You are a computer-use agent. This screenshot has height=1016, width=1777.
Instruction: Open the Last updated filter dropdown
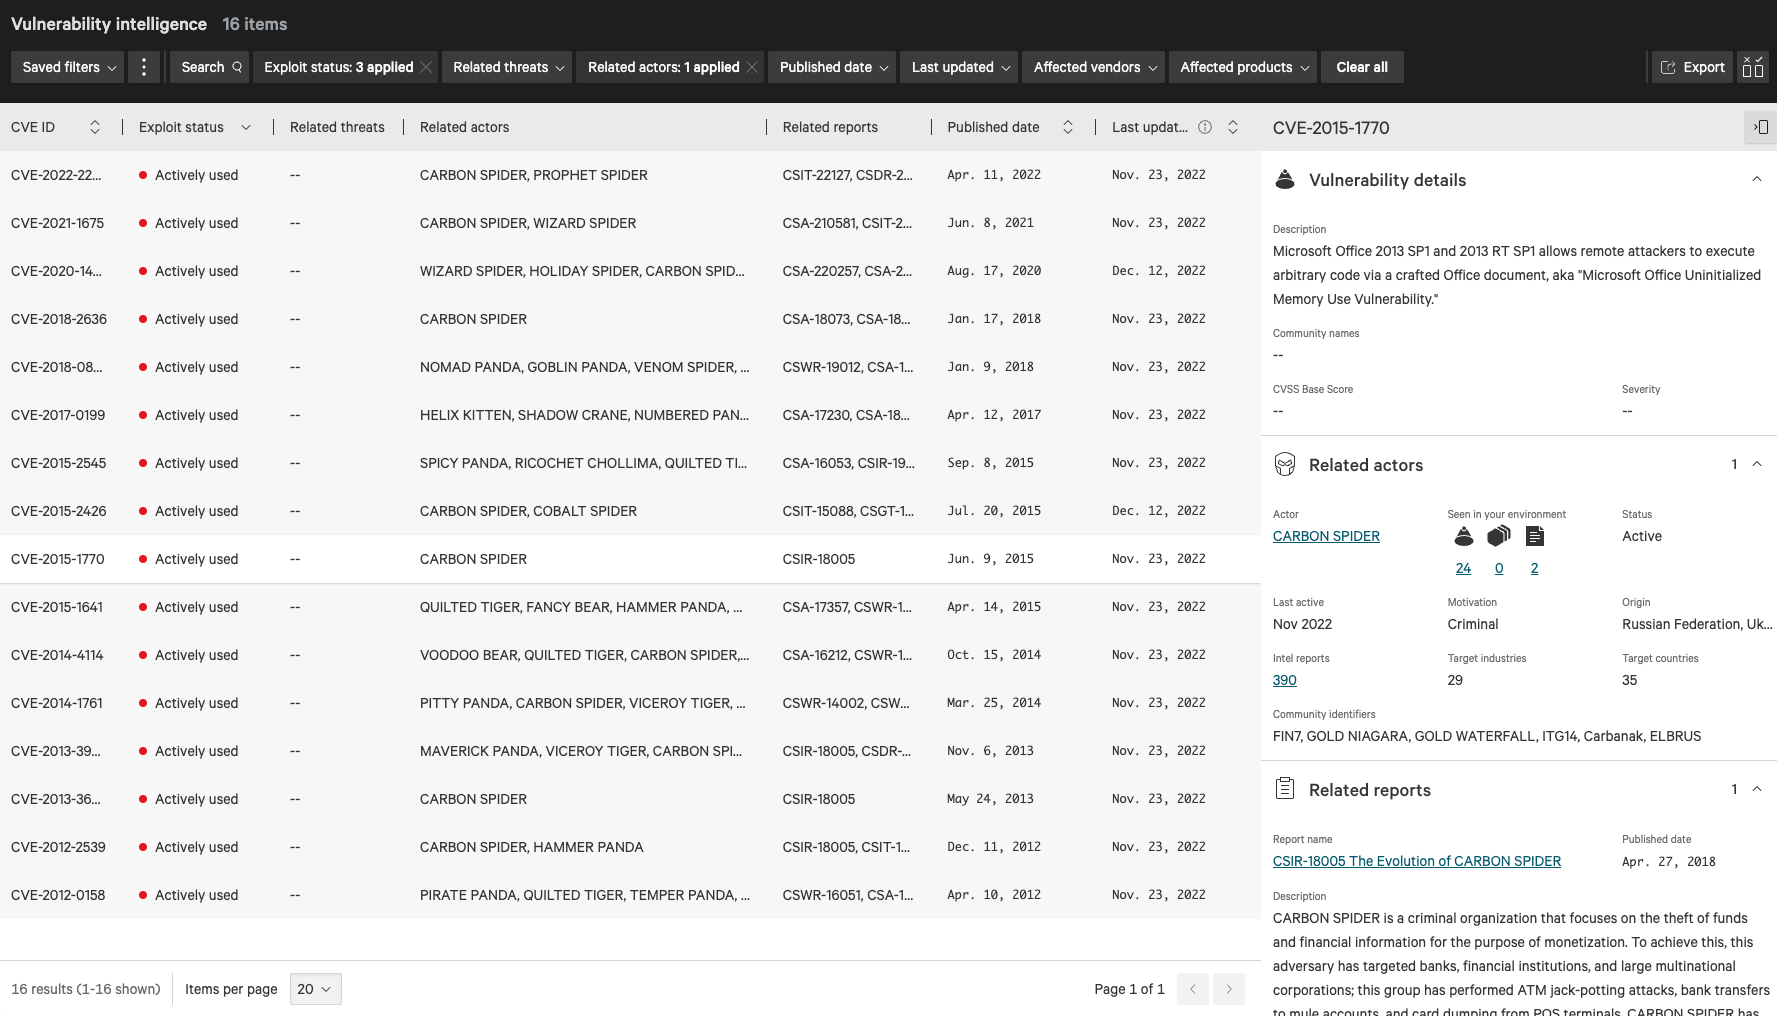click(x=960, y=67)
